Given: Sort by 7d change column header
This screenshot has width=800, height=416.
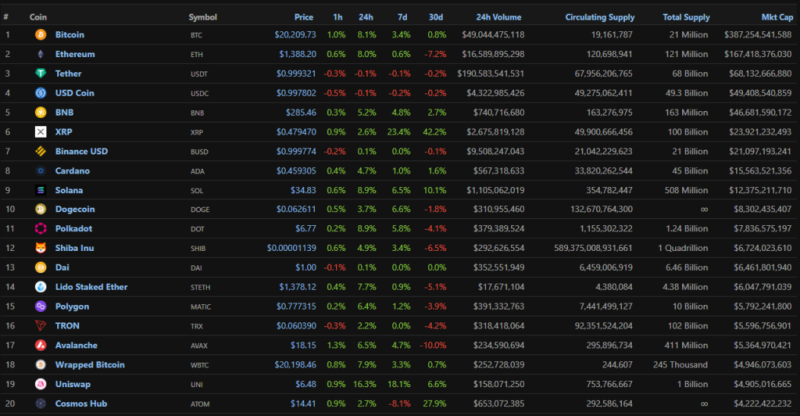Looking at the screenshot, I should coord(401,17).
